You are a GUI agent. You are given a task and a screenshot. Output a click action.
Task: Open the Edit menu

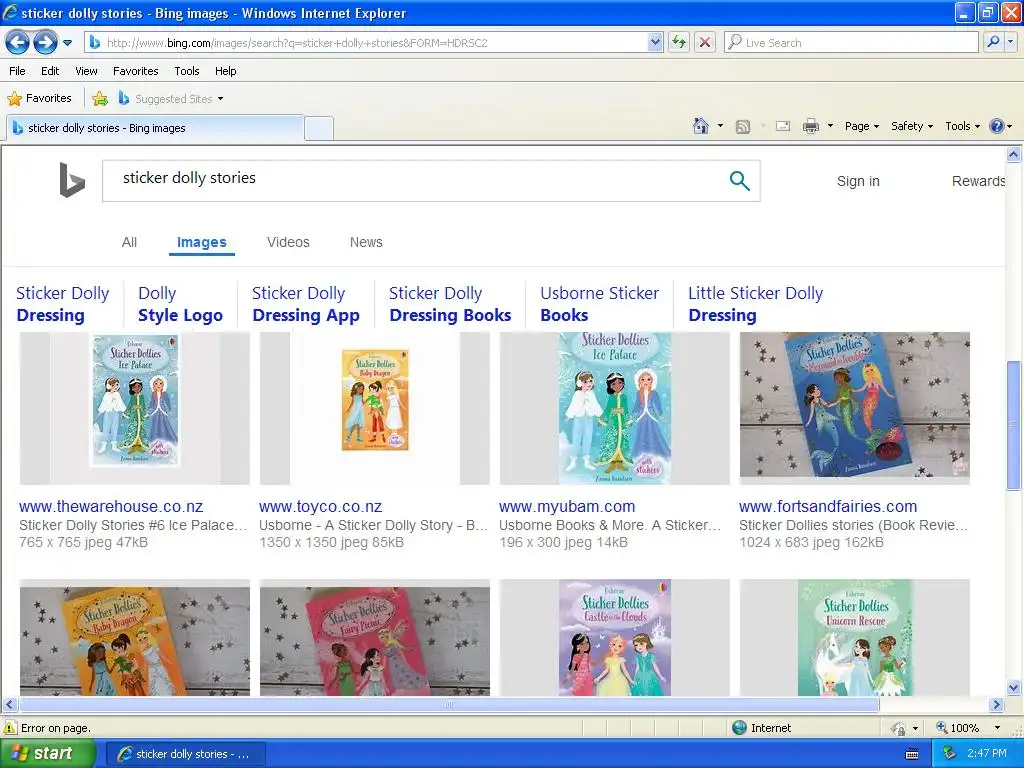point(50,71)
